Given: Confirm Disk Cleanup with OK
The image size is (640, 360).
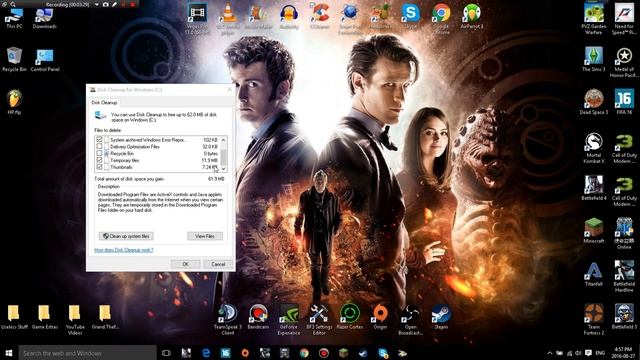Looking at the screenshot, I should point(186,264).
